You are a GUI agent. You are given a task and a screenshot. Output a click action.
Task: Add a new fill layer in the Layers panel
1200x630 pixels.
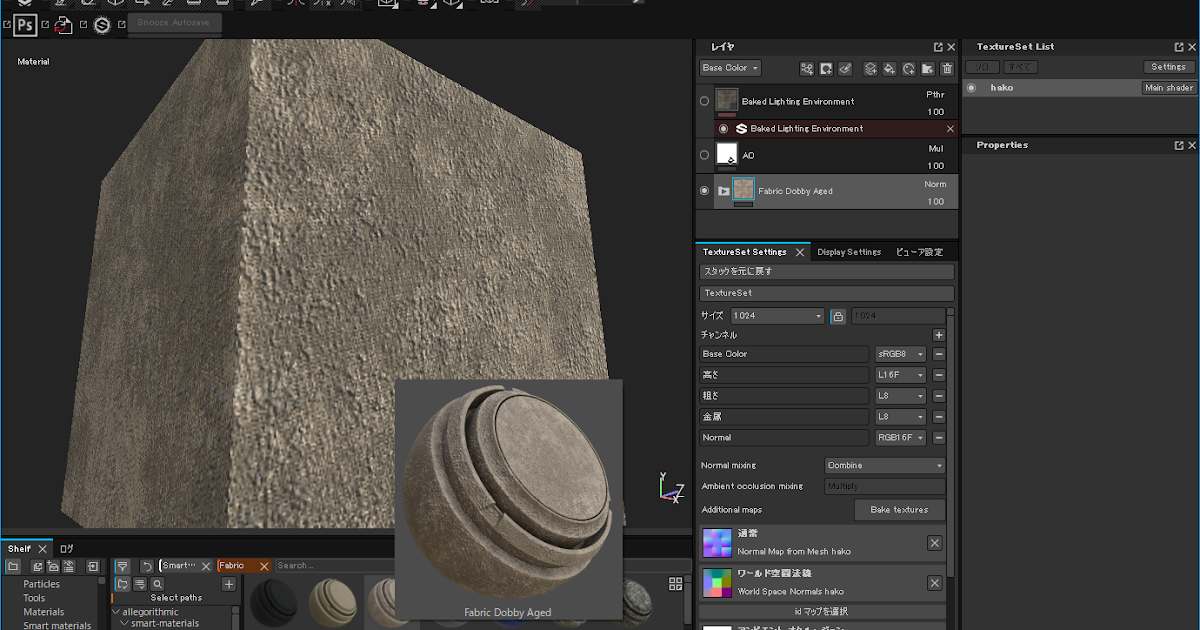pos(889,69)
